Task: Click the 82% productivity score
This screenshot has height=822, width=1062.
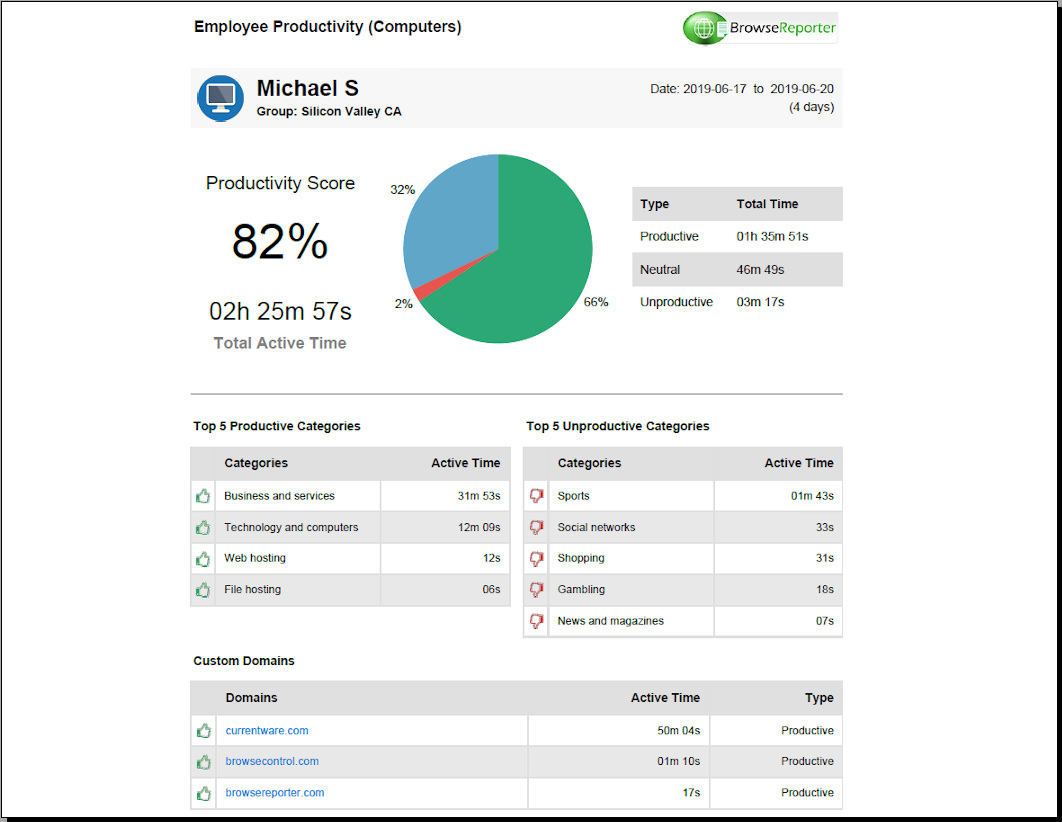Action: coord(280,242)
